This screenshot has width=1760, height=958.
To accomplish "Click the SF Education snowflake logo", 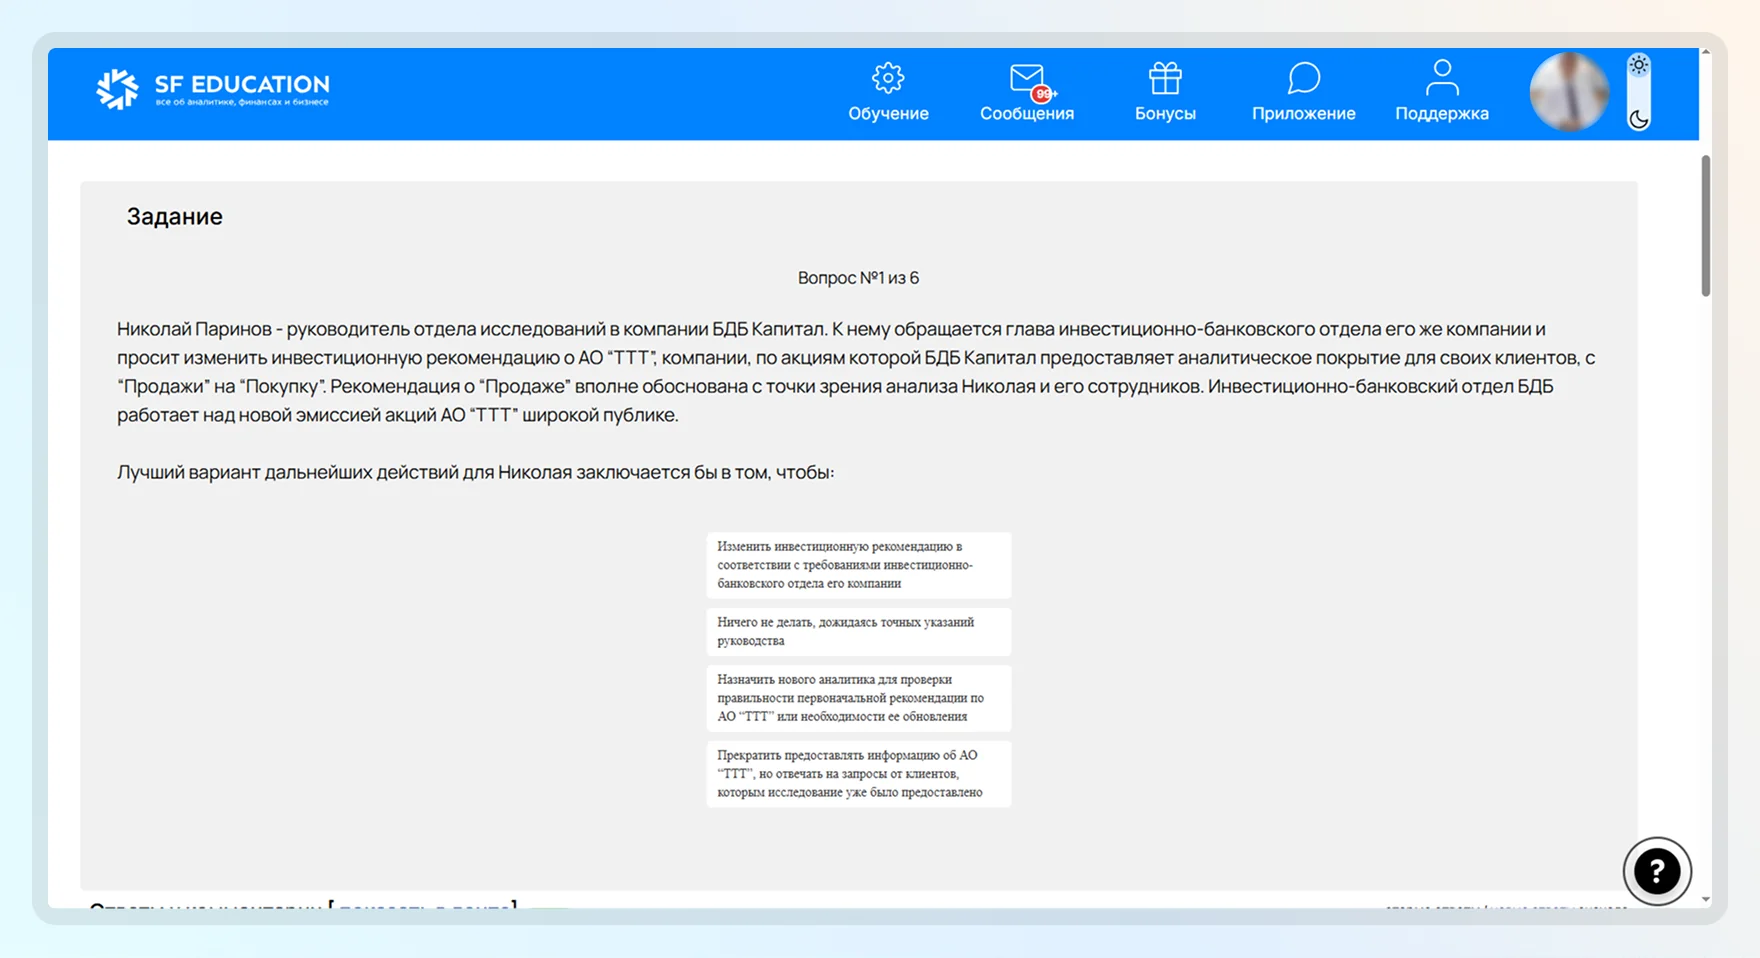I will pyautogui.click(x=117, y=89).
